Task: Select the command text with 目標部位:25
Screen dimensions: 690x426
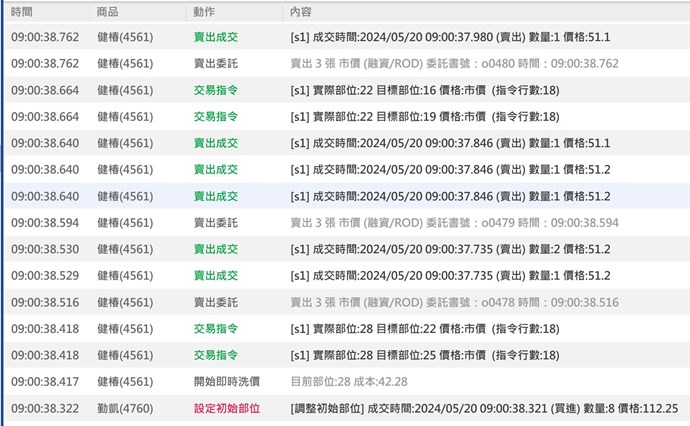Action: click(x=425, y=355)
